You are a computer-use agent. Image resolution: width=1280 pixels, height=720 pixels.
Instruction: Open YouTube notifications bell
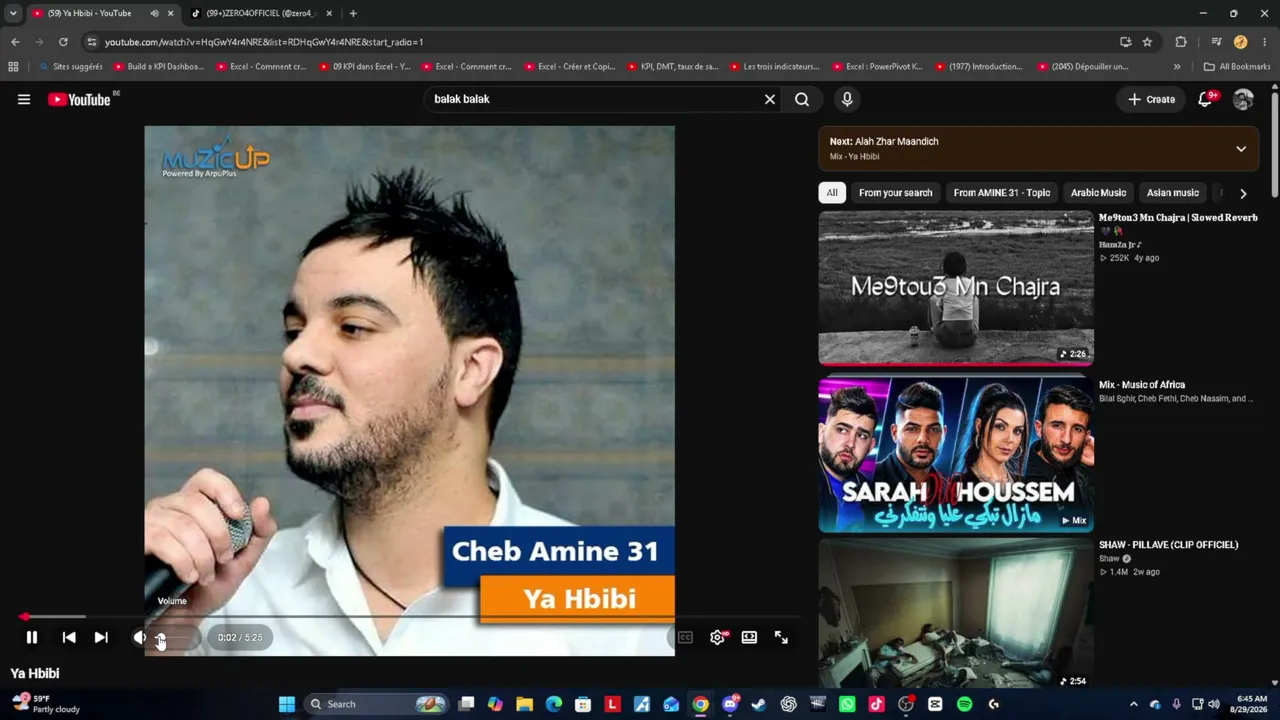(1206, 99)
